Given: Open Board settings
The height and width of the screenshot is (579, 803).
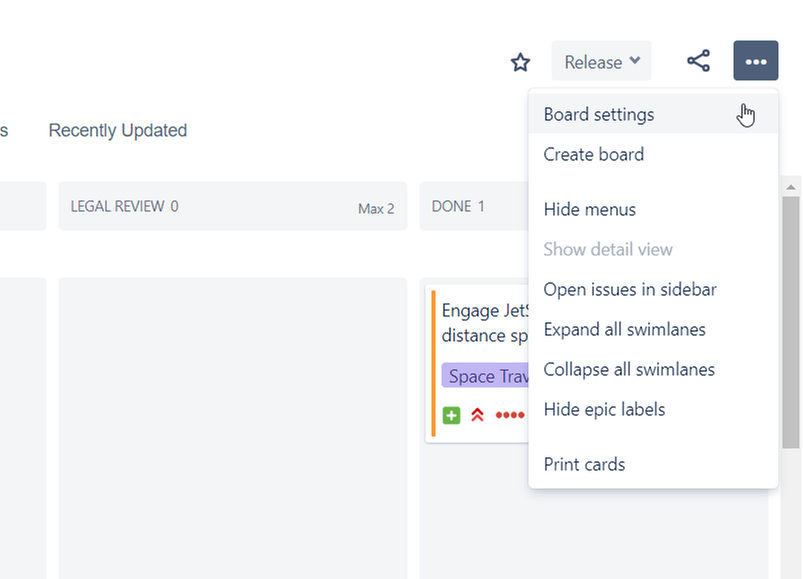Looking at the screenshot, I should click(x=598, y=114).
